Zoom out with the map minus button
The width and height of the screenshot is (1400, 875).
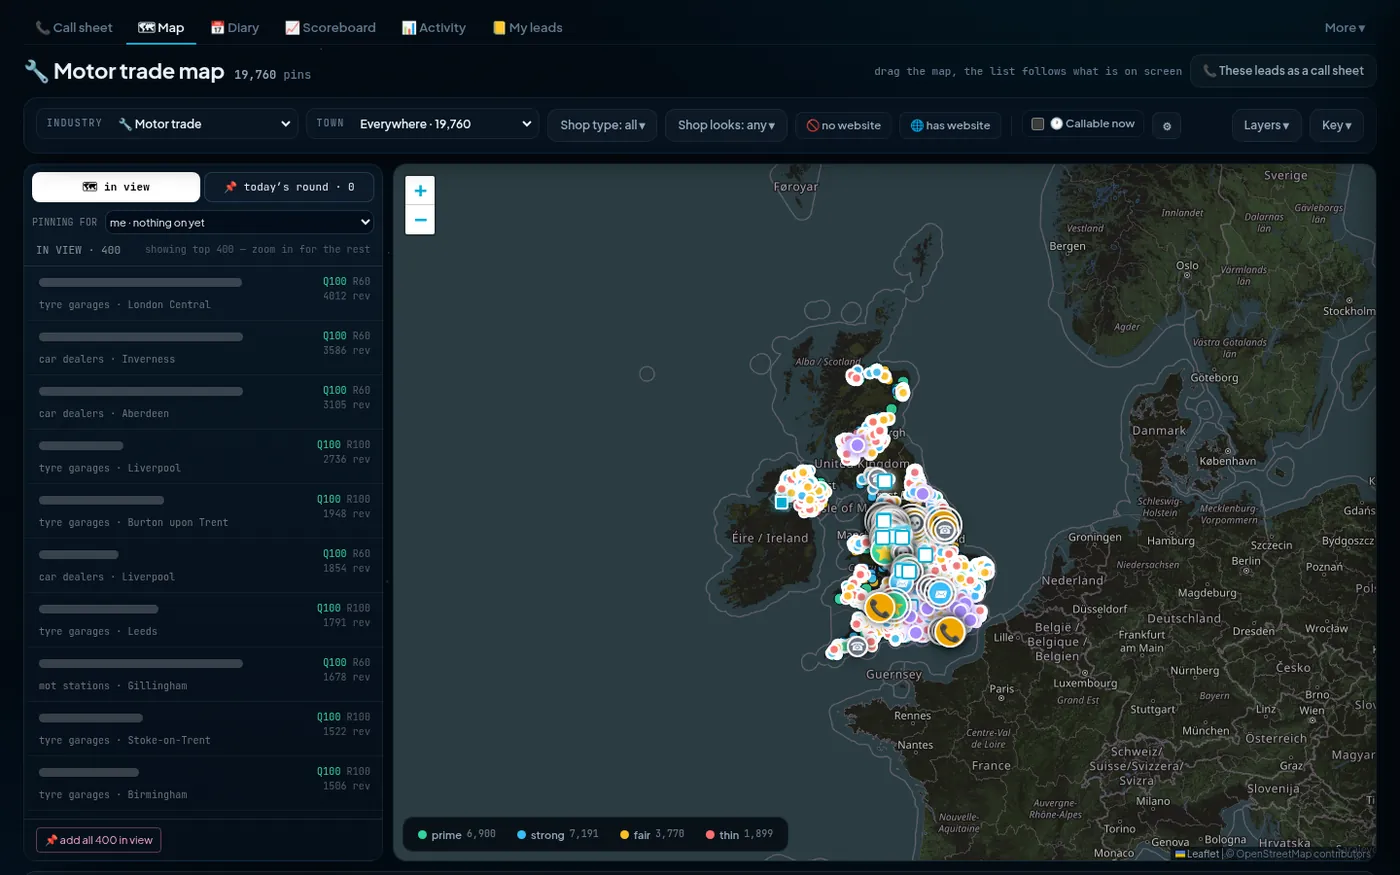(420, 220)
